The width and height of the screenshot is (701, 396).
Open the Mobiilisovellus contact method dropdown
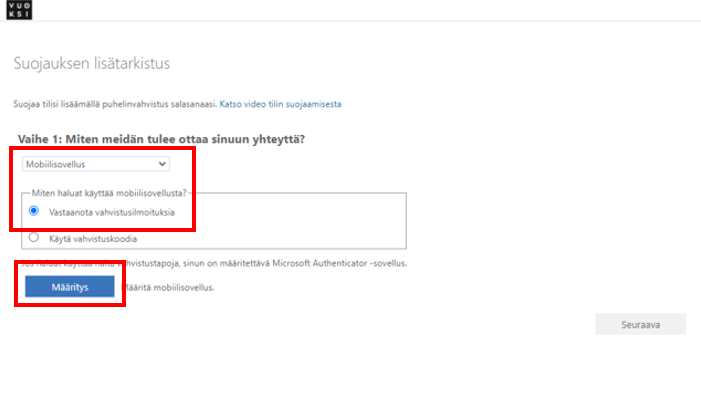tap(96, 164)
